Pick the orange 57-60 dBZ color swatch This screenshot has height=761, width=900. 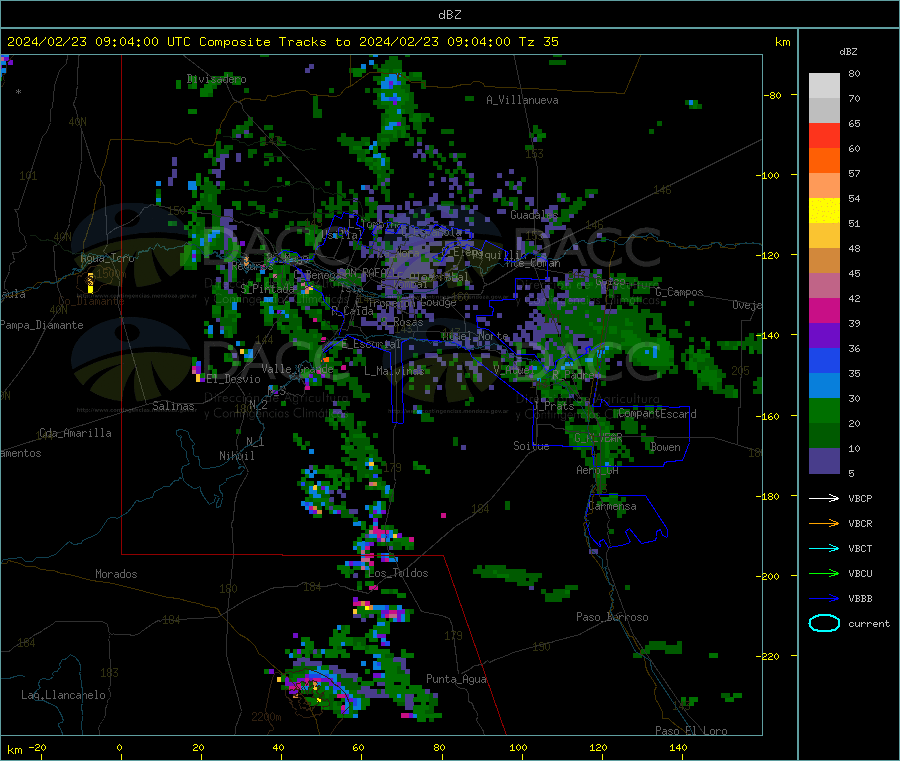click(x=824, y=161)
